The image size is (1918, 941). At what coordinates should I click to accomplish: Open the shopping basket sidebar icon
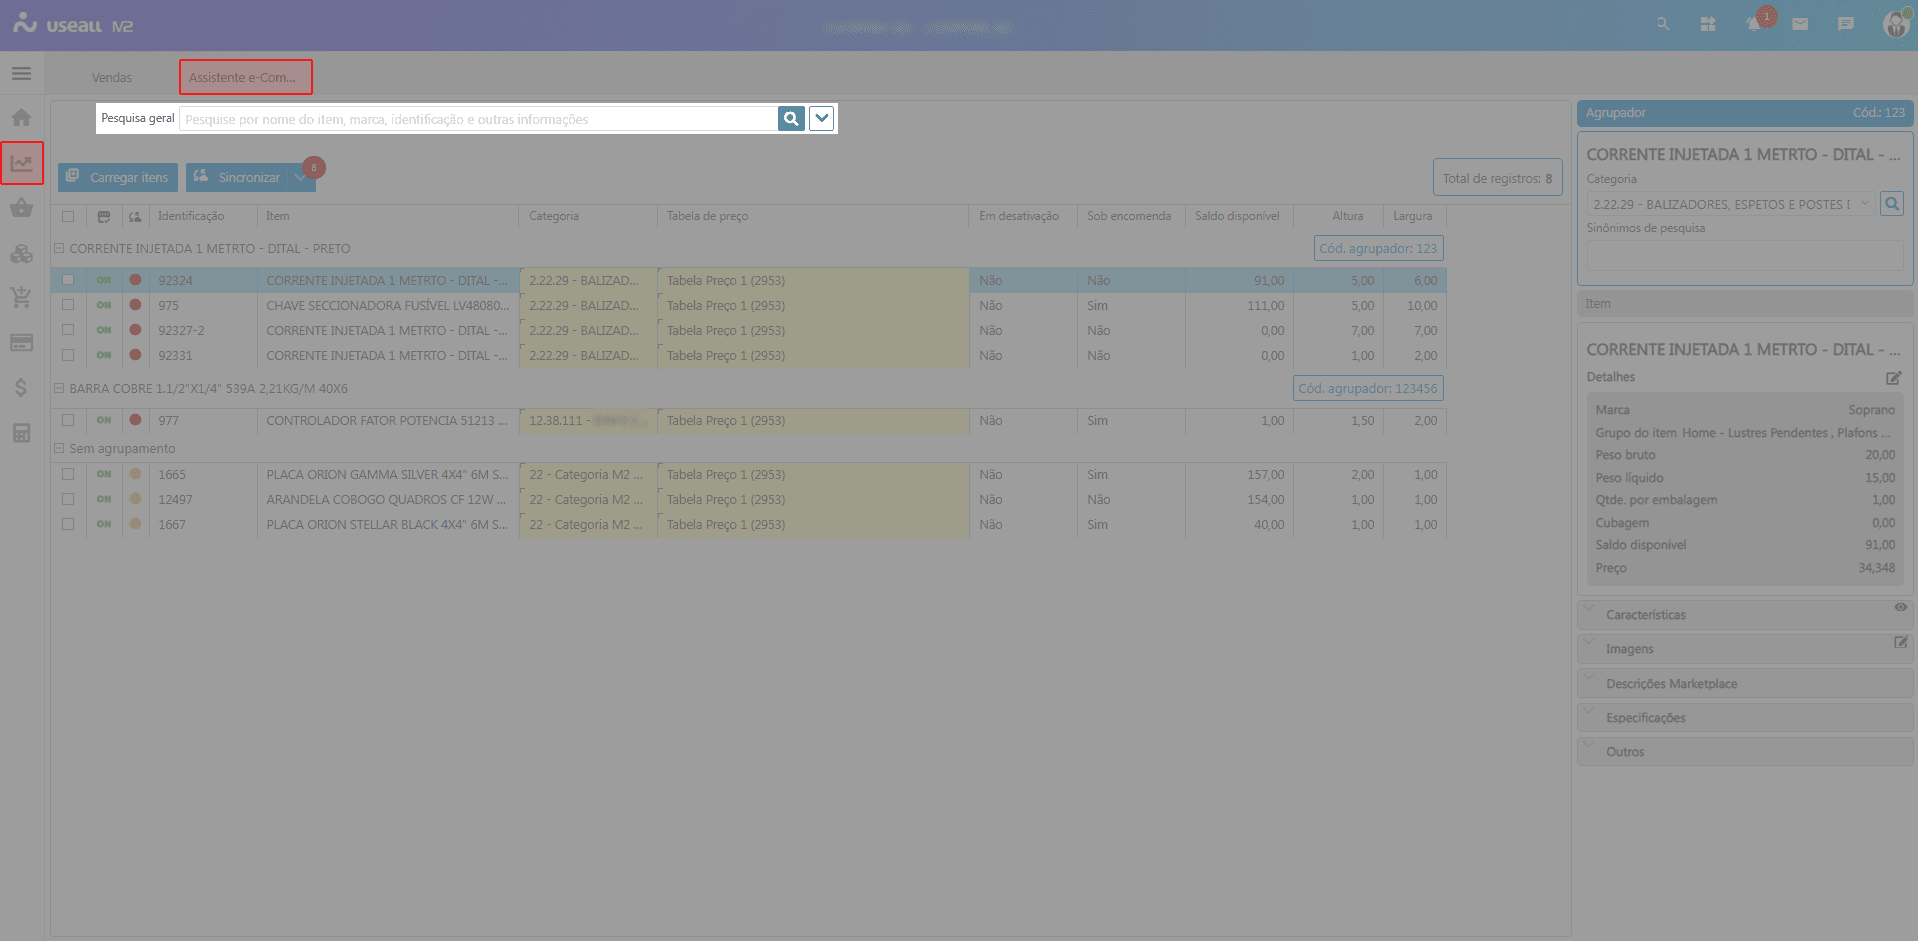21,208
